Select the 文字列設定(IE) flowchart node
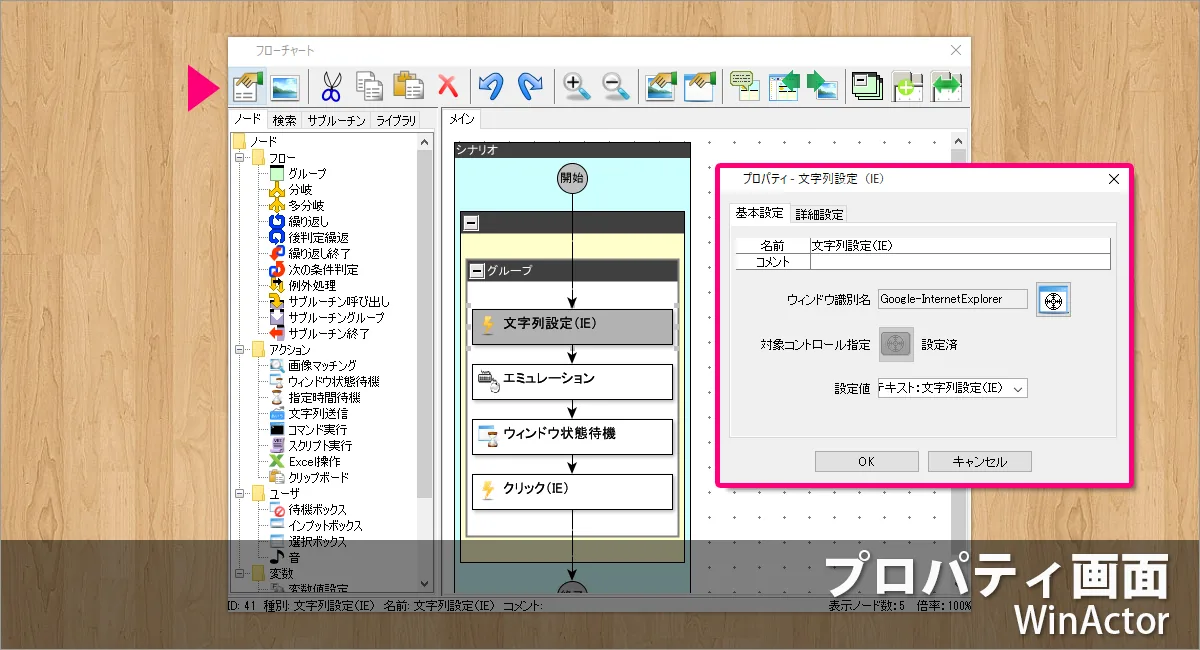 coord(572,327)
